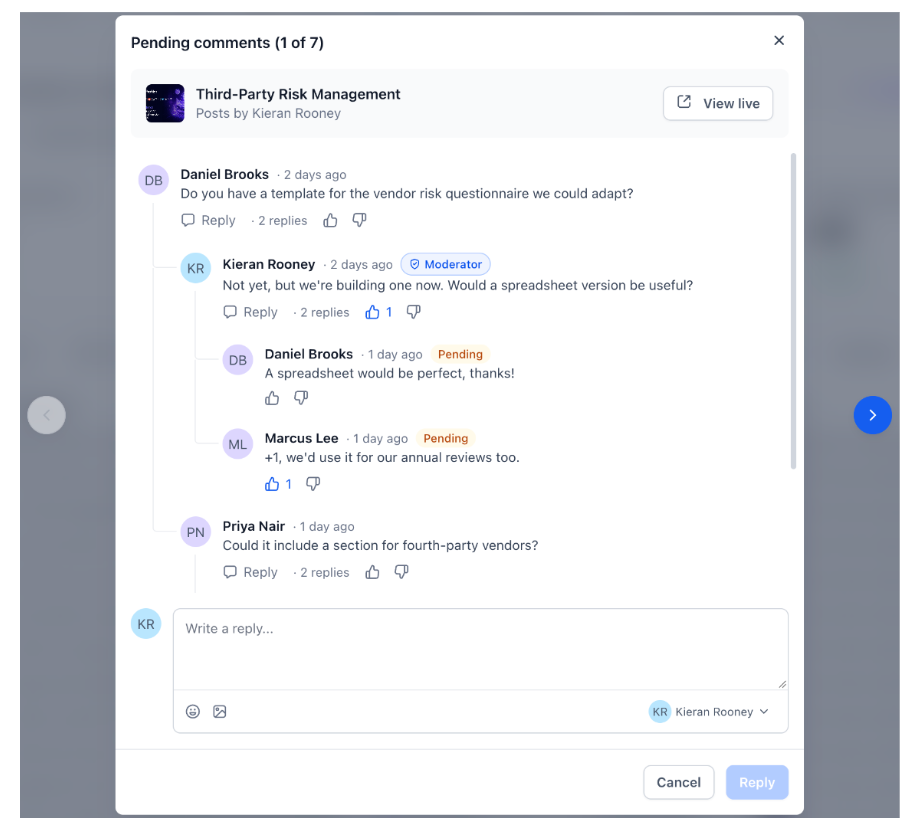Dislike Priya Nair's fourth-party vendors comment

click(401, 573)
